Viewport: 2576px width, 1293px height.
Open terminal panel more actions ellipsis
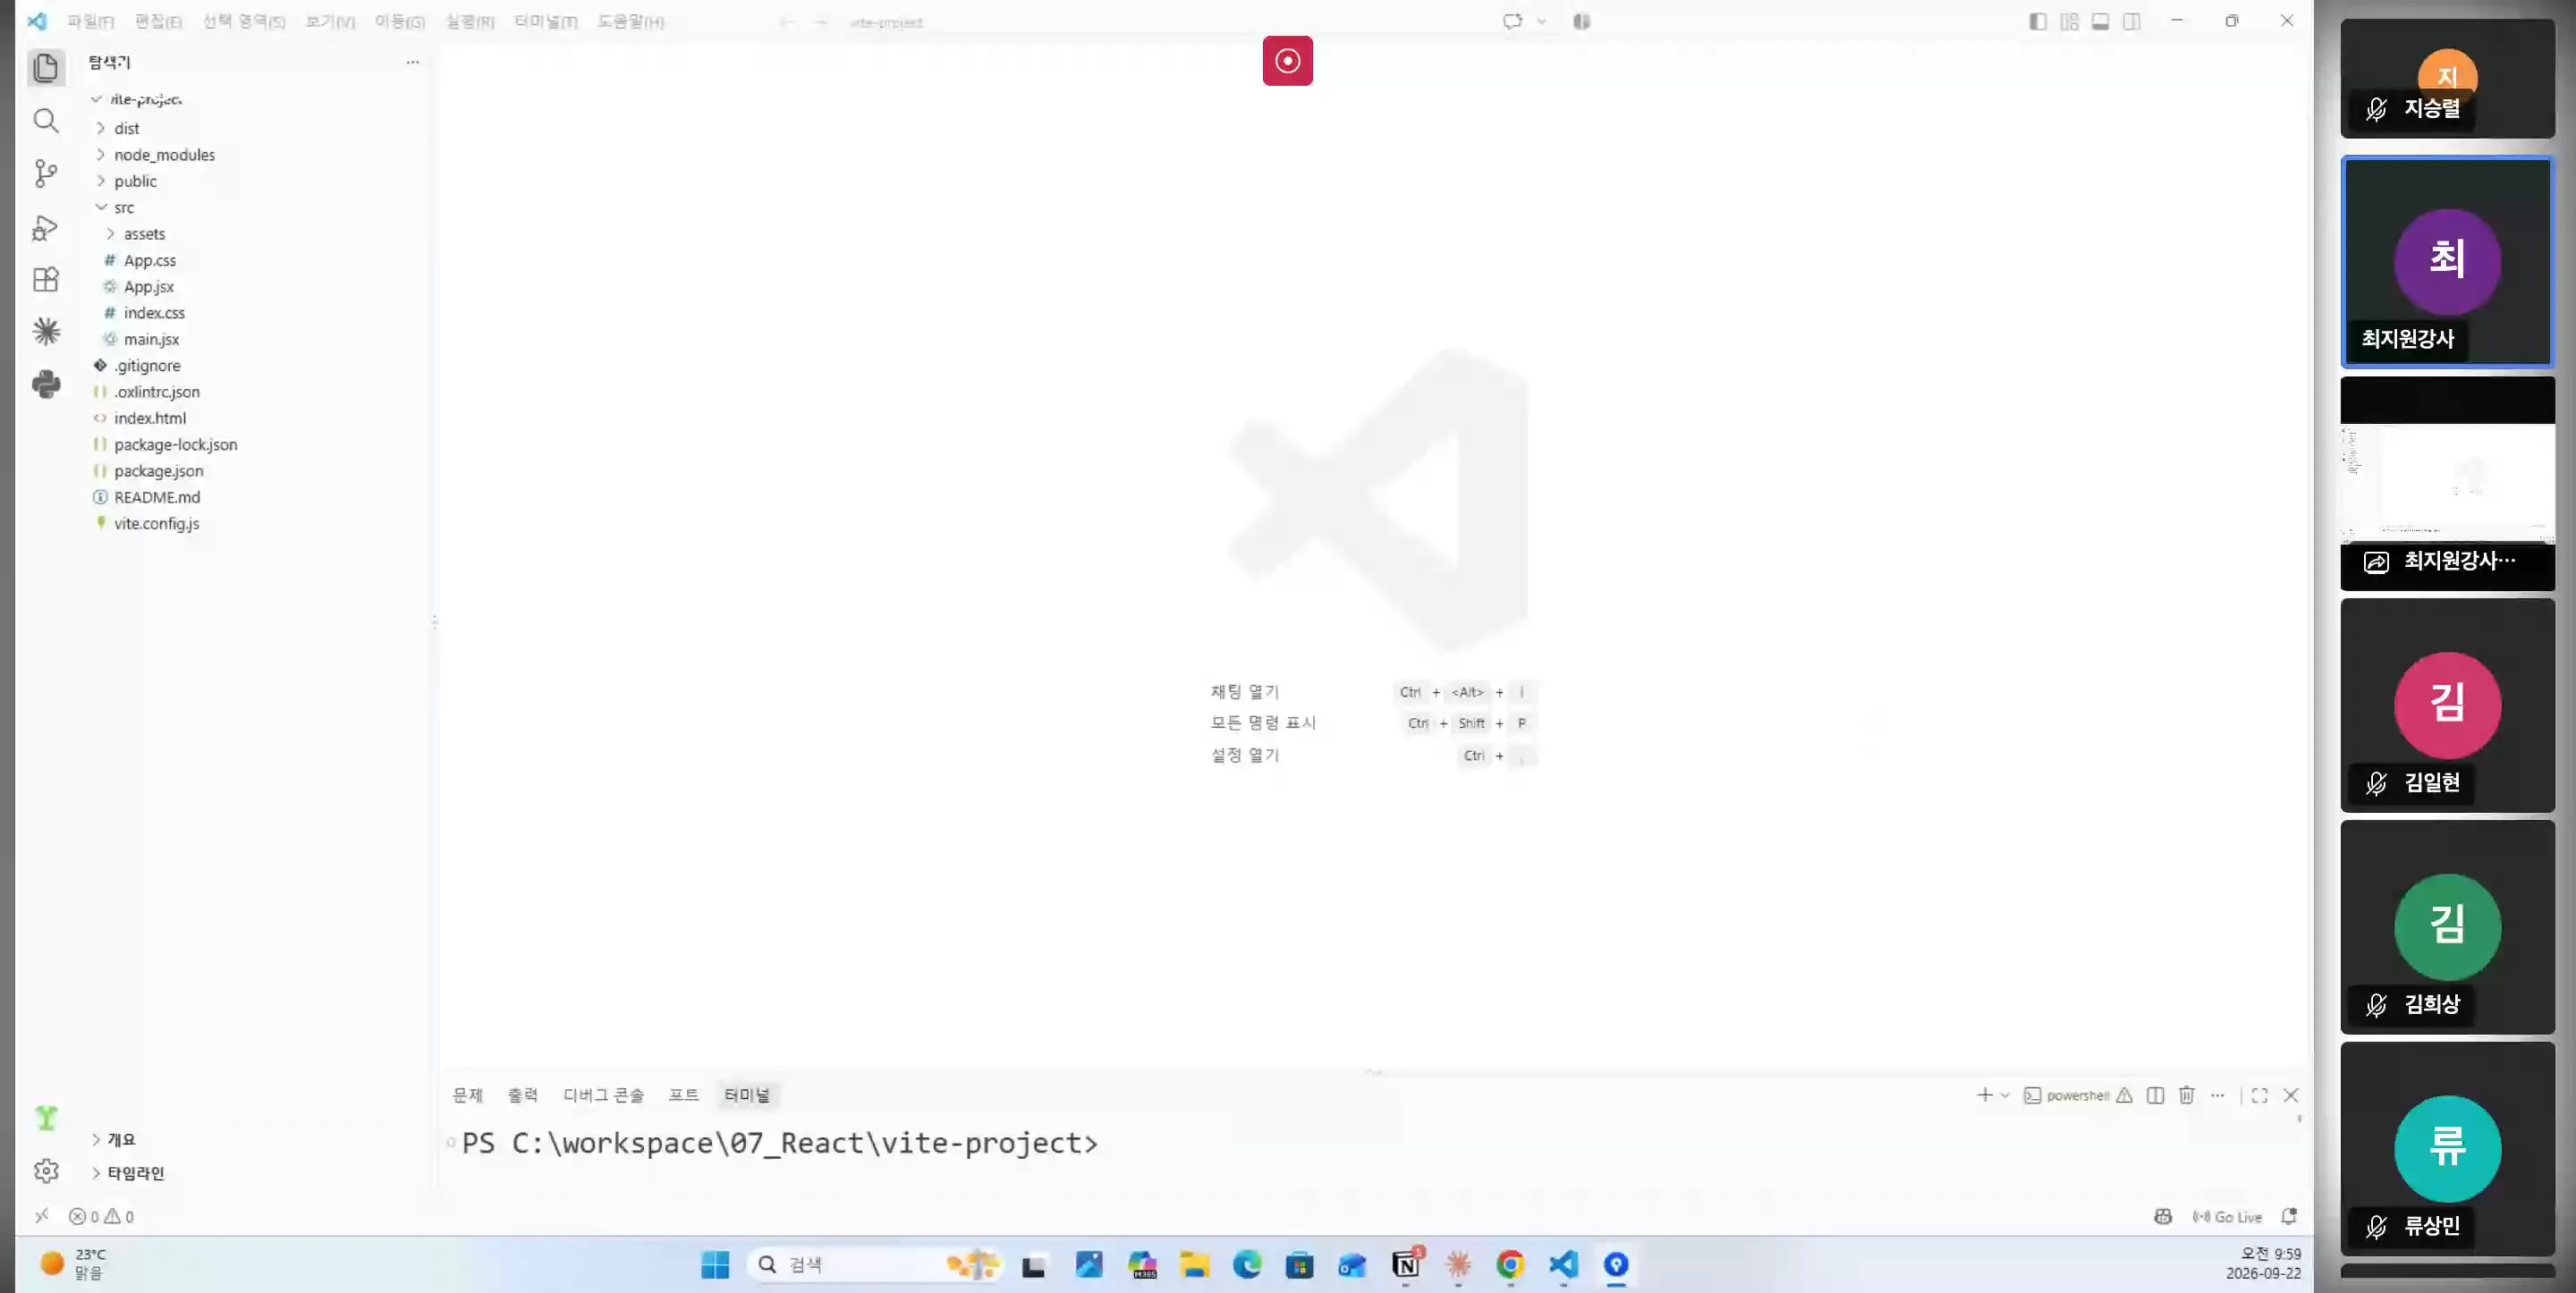pyautogui.click(x=2217, y=1095)
